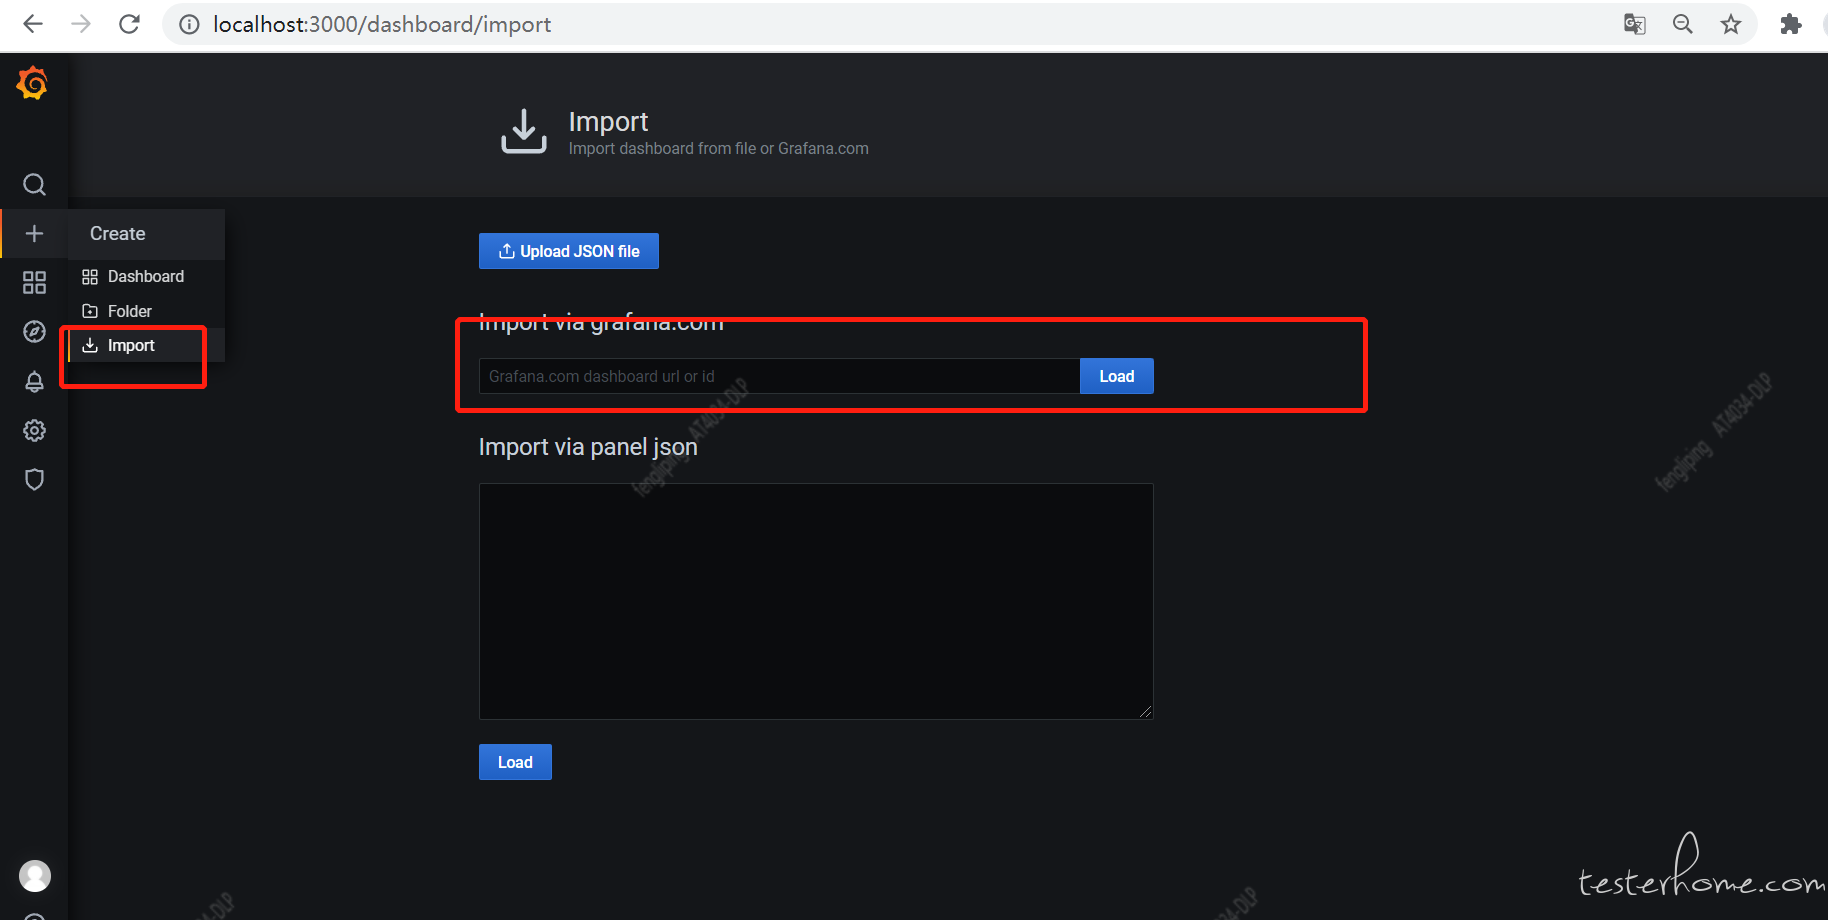
Task: Open the Grafana logo home link
Action: pyautogui.click(x=33, y=83)
